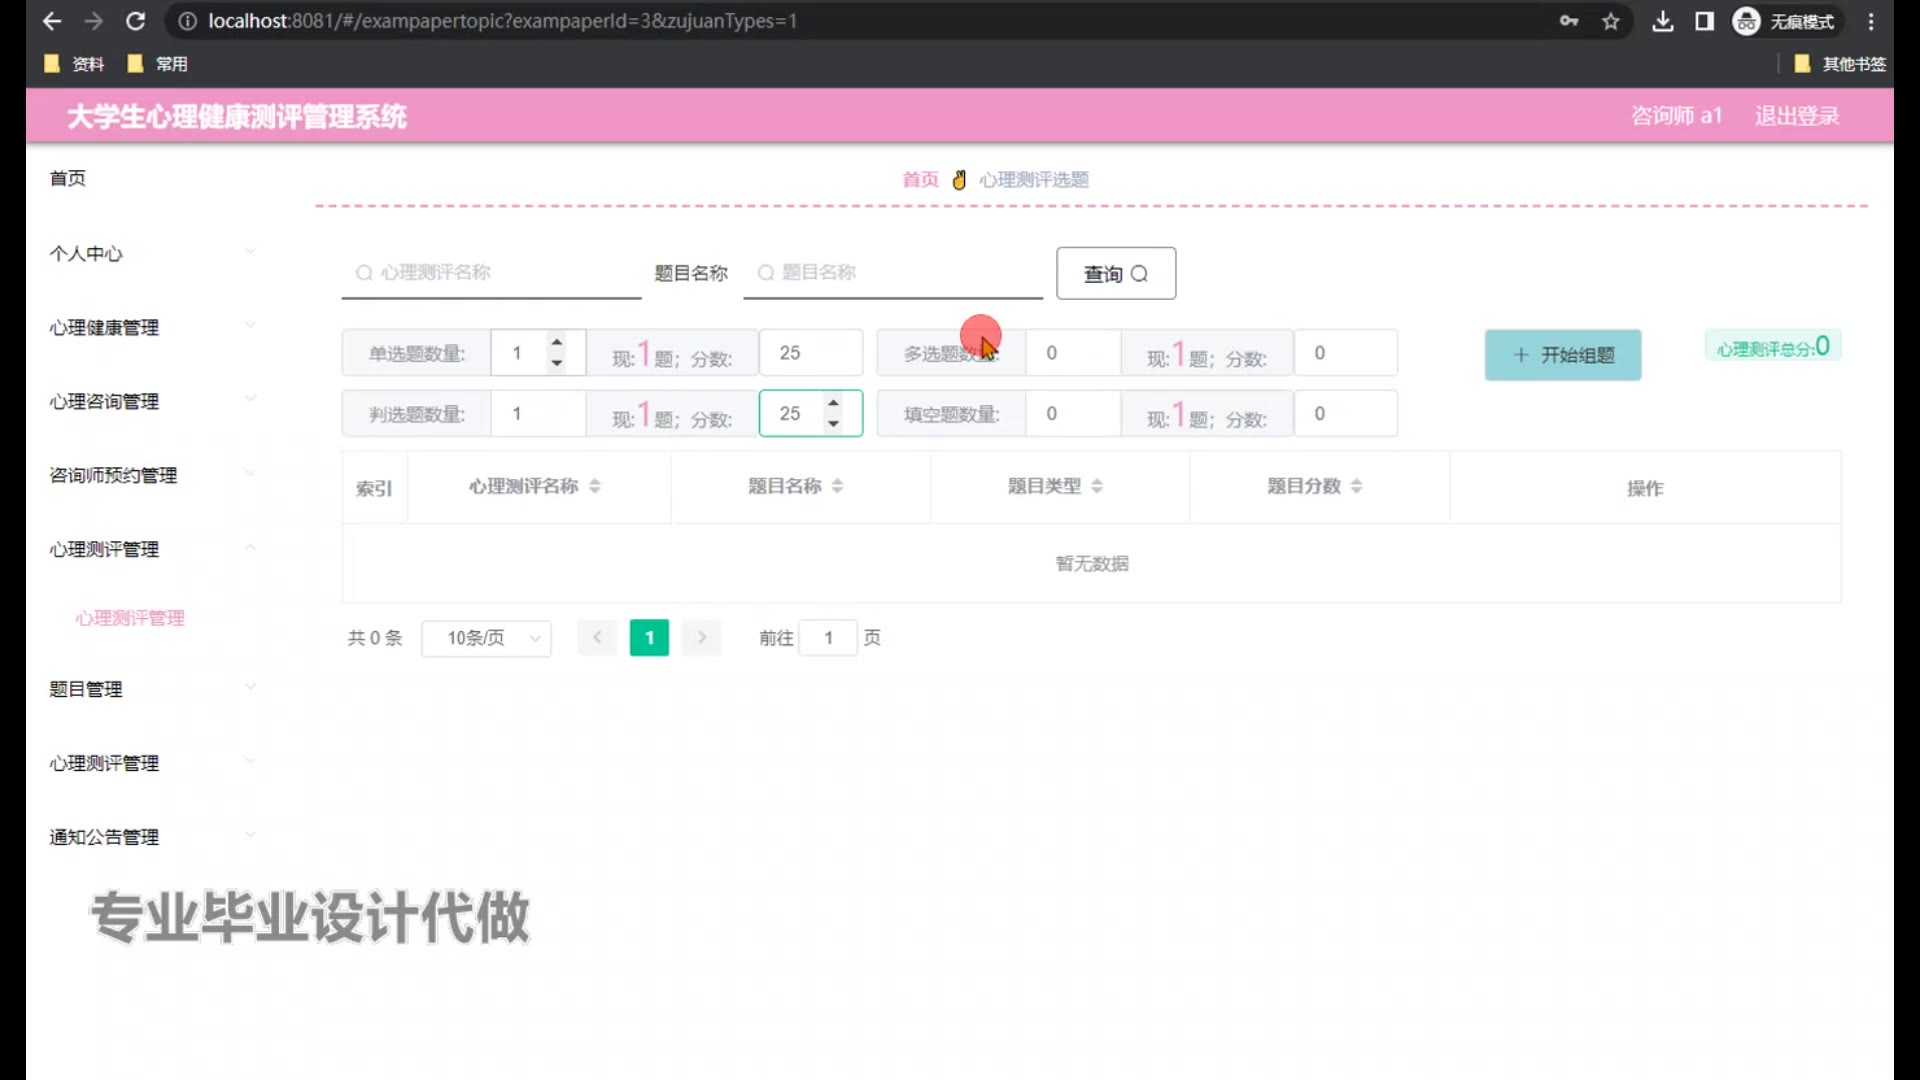Expand the 个人中心 sidebar menu

point(150,254)
